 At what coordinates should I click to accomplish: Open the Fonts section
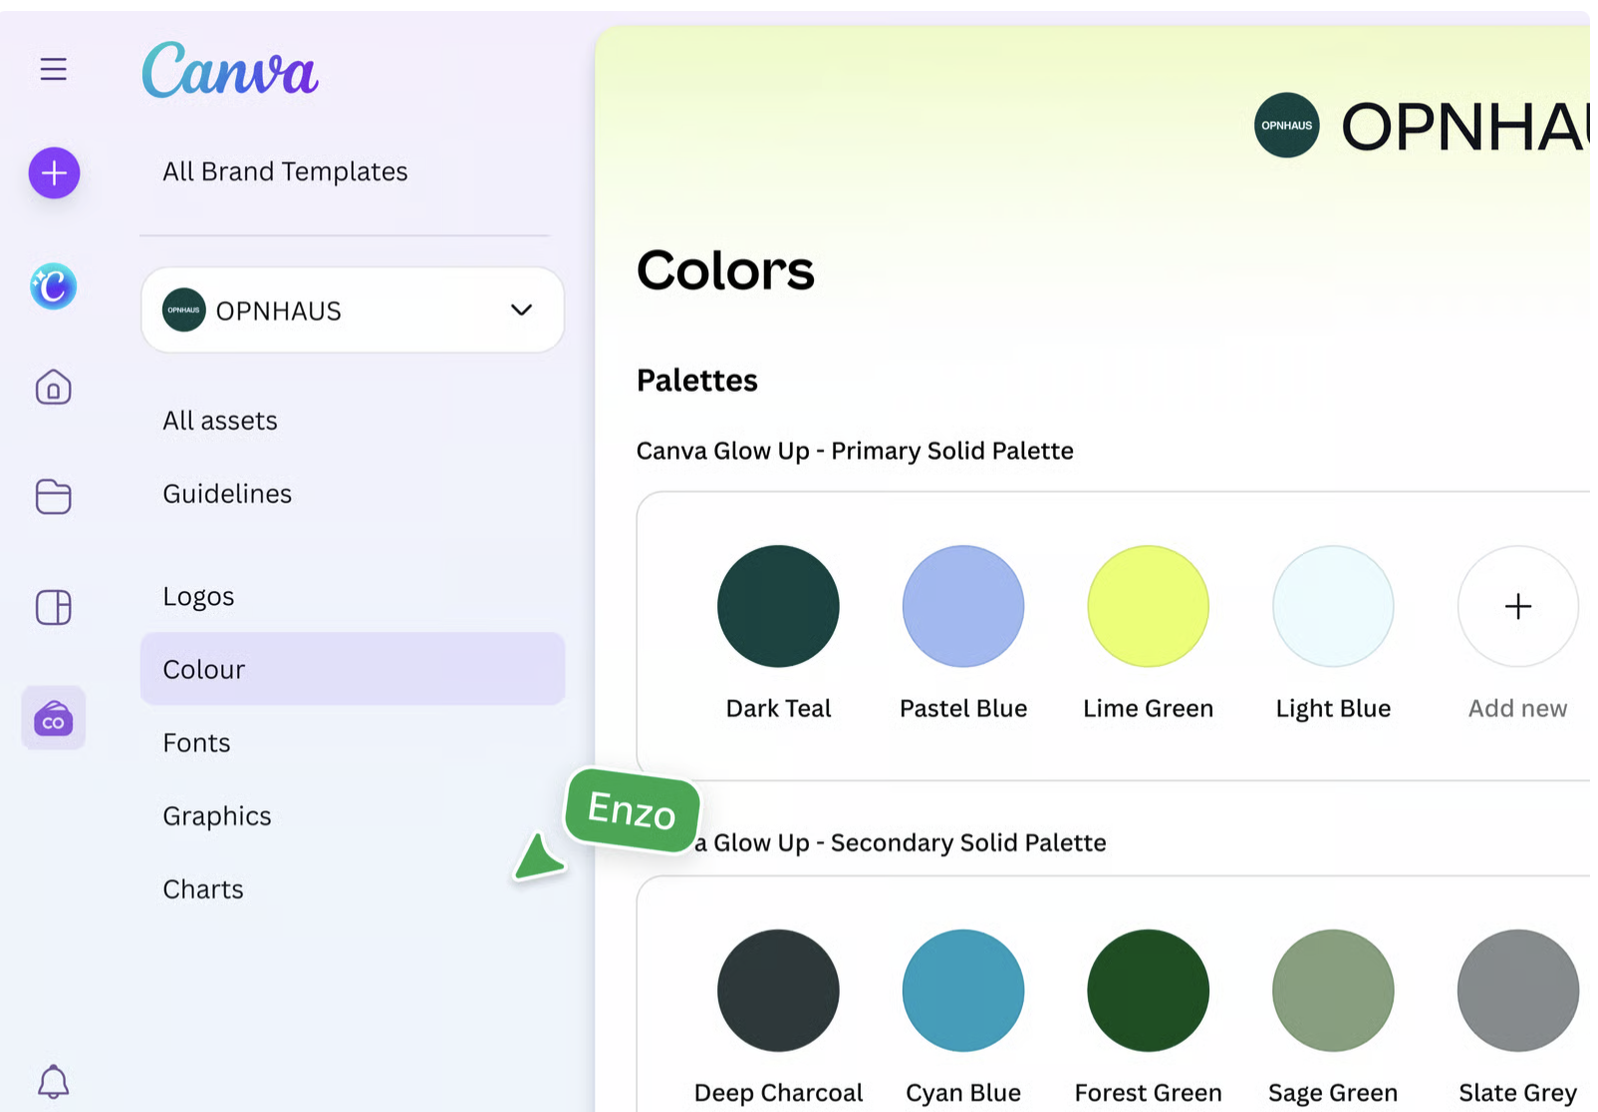(x=196, y=743)
